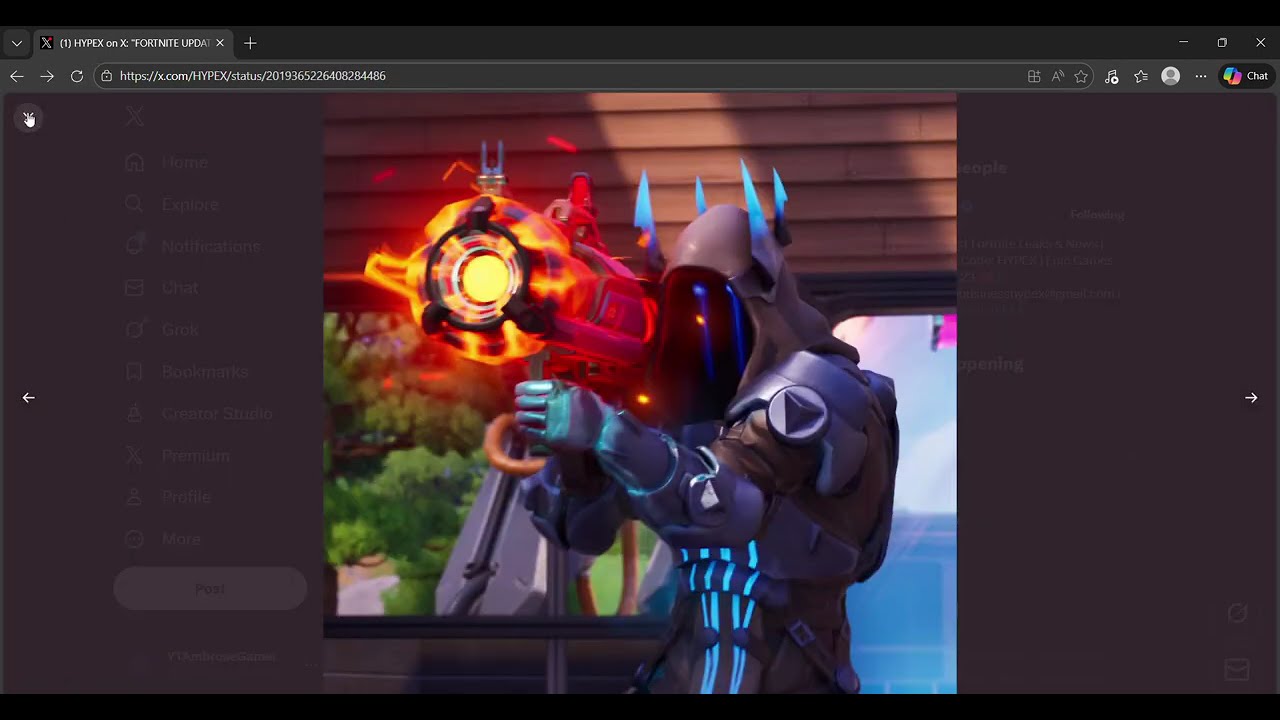The height and width of the screenshot is (720, 1280).
Task: Click the dimmed Following button
Action: click(1097, 215)
